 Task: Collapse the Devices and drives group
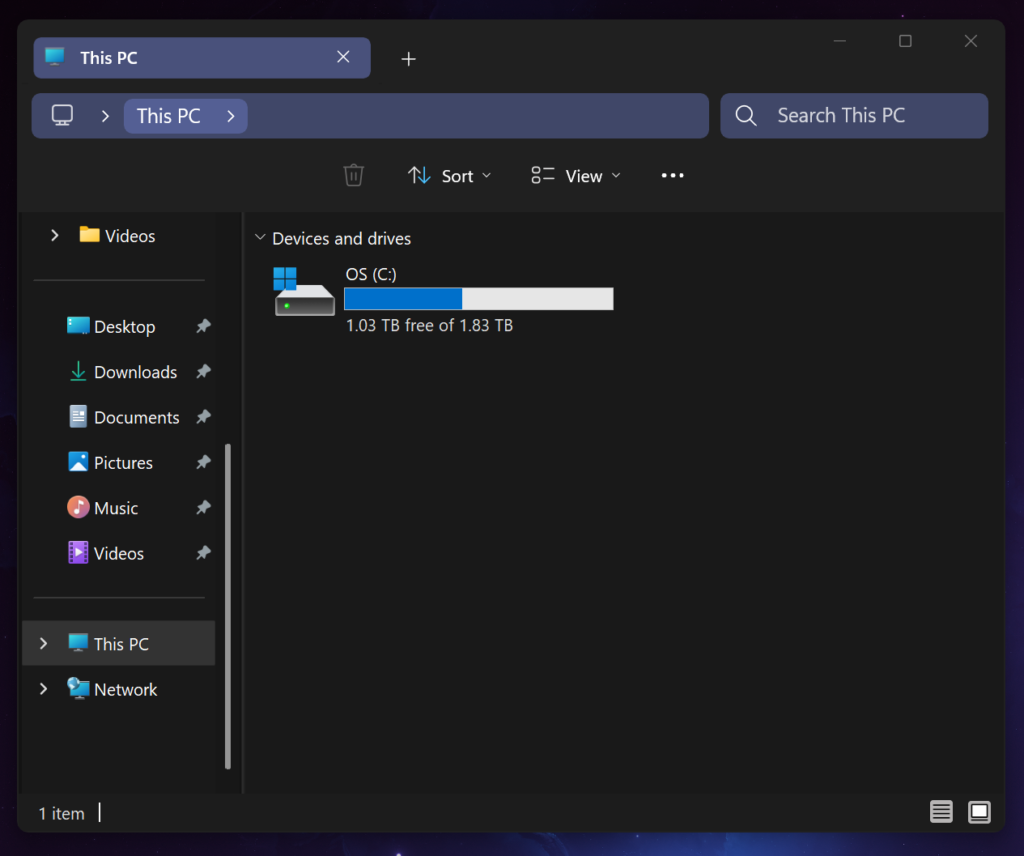coord(260,237)
